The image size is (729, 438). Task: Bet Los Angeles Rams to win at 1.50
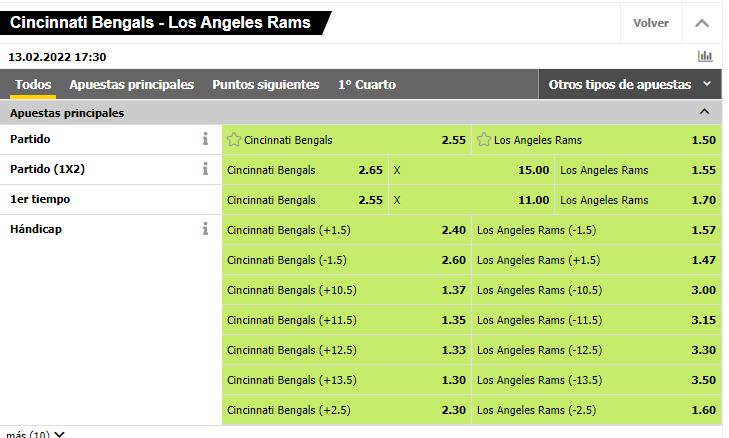click(x=596, y=139)
